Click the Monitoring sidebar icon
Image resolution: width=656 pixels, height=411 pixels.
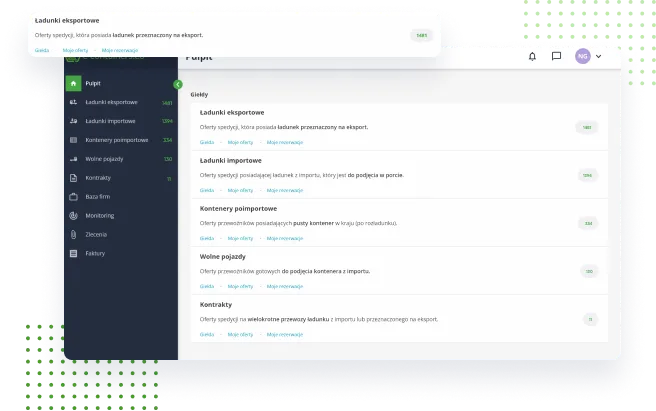(73, 215)
